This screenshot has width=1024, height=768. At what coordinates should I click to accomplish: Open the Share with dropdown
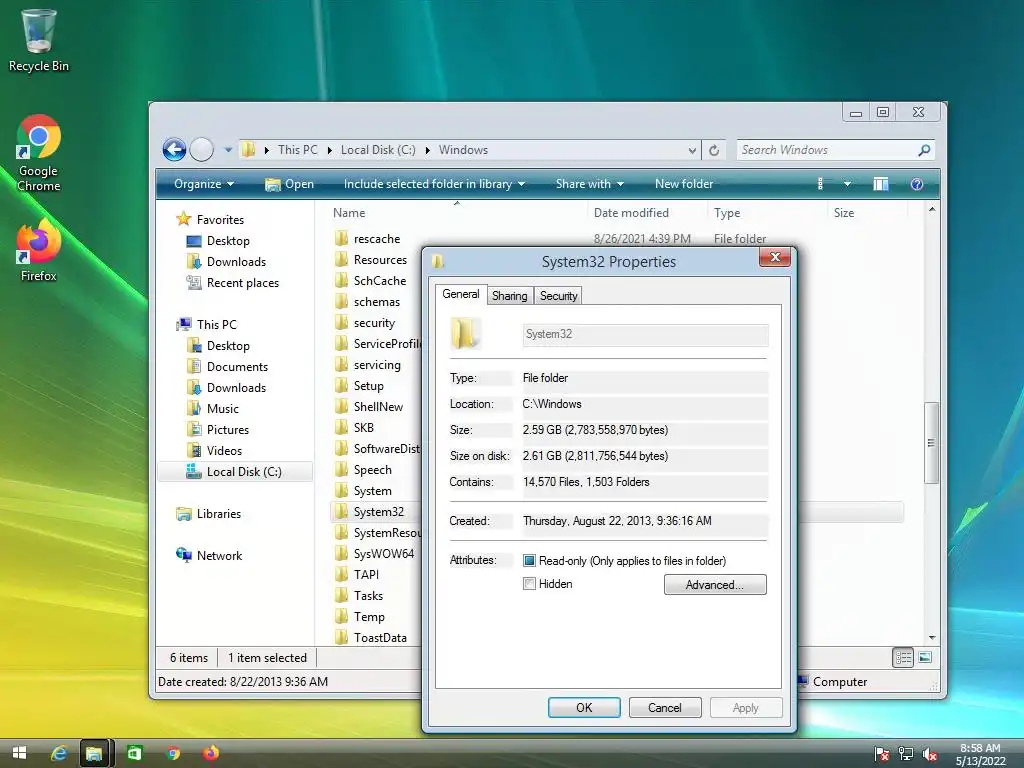(590, 184)
